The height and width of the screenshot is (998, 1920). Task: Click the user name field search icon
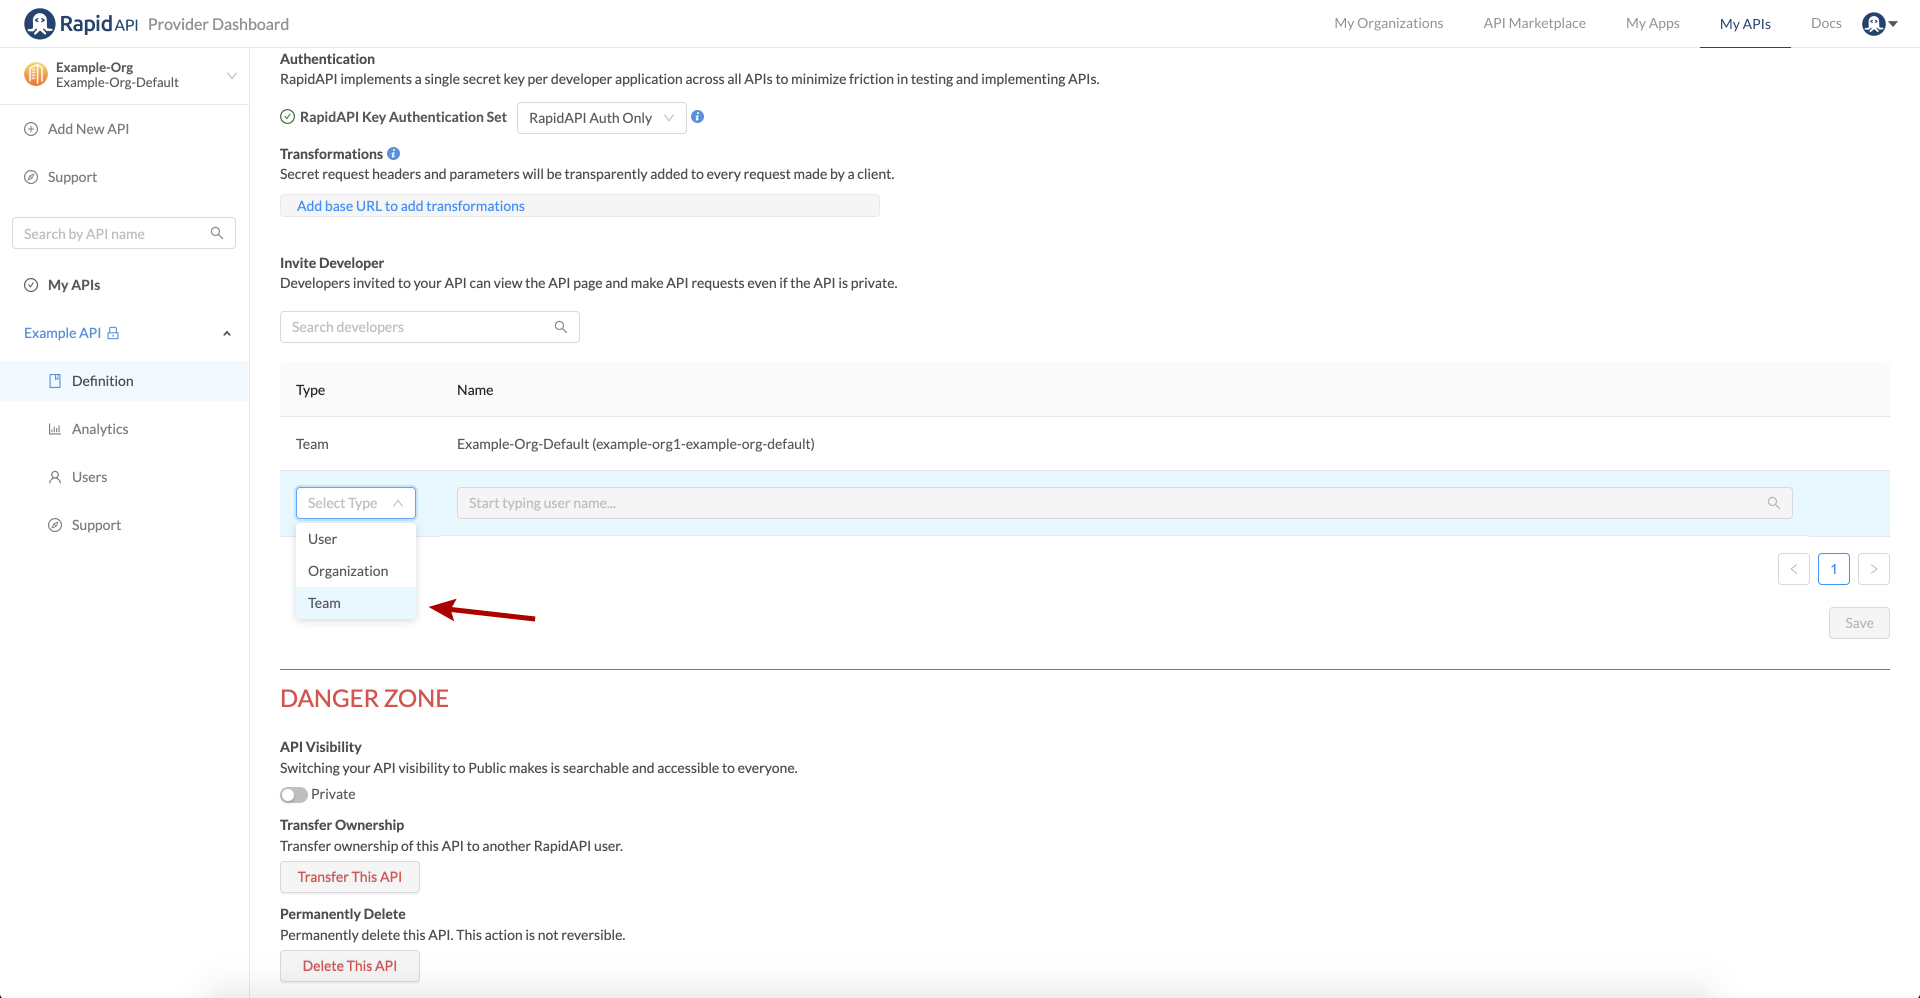1774,503
